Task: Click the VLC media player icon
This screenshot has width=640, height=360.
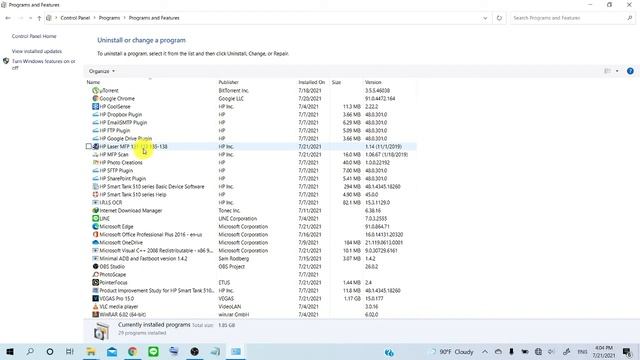Action: pyautogui.click(x=96, y=307)
